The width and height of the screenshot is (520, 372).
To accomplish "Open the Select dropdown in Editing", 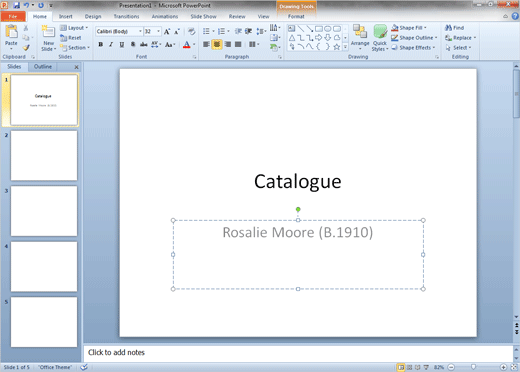I will coord(458,48).
